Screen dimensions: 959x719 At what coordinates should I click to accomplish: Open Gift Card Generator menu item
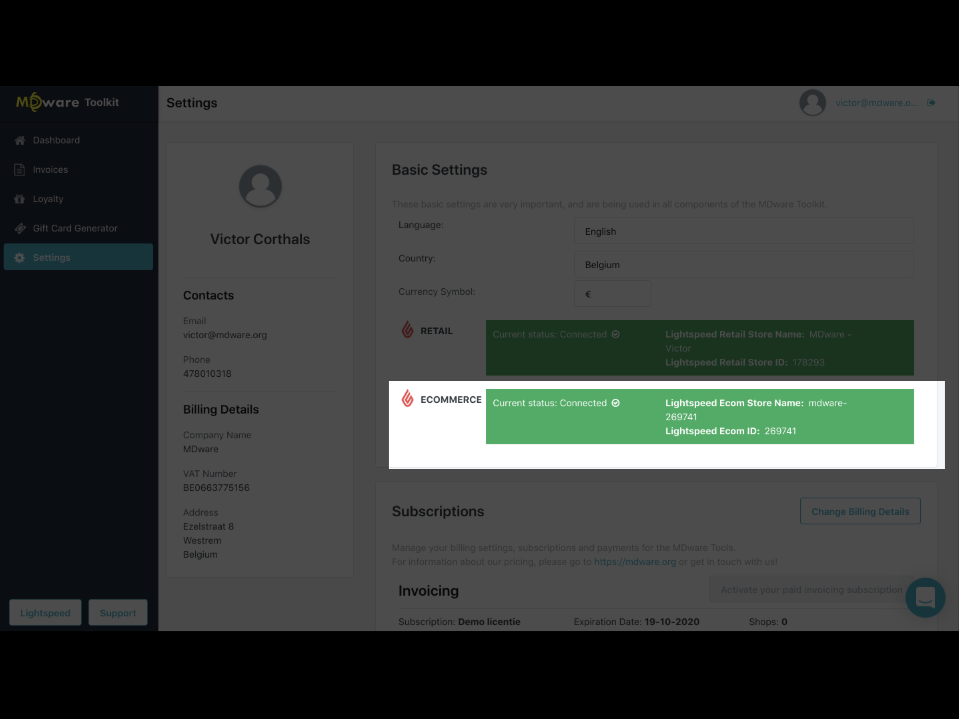point(78,228)
